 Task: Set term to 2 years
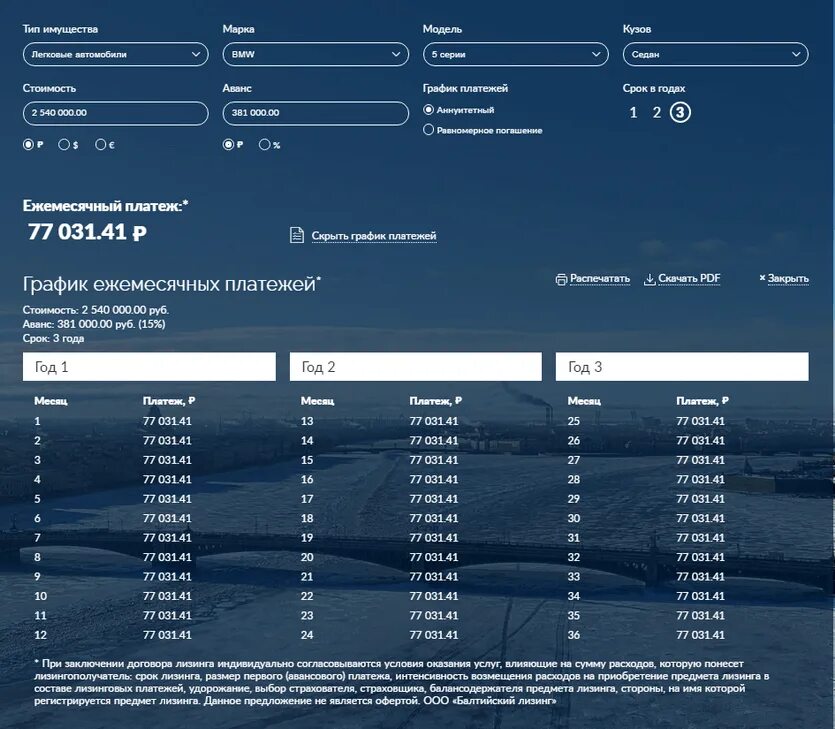point(657,112)
